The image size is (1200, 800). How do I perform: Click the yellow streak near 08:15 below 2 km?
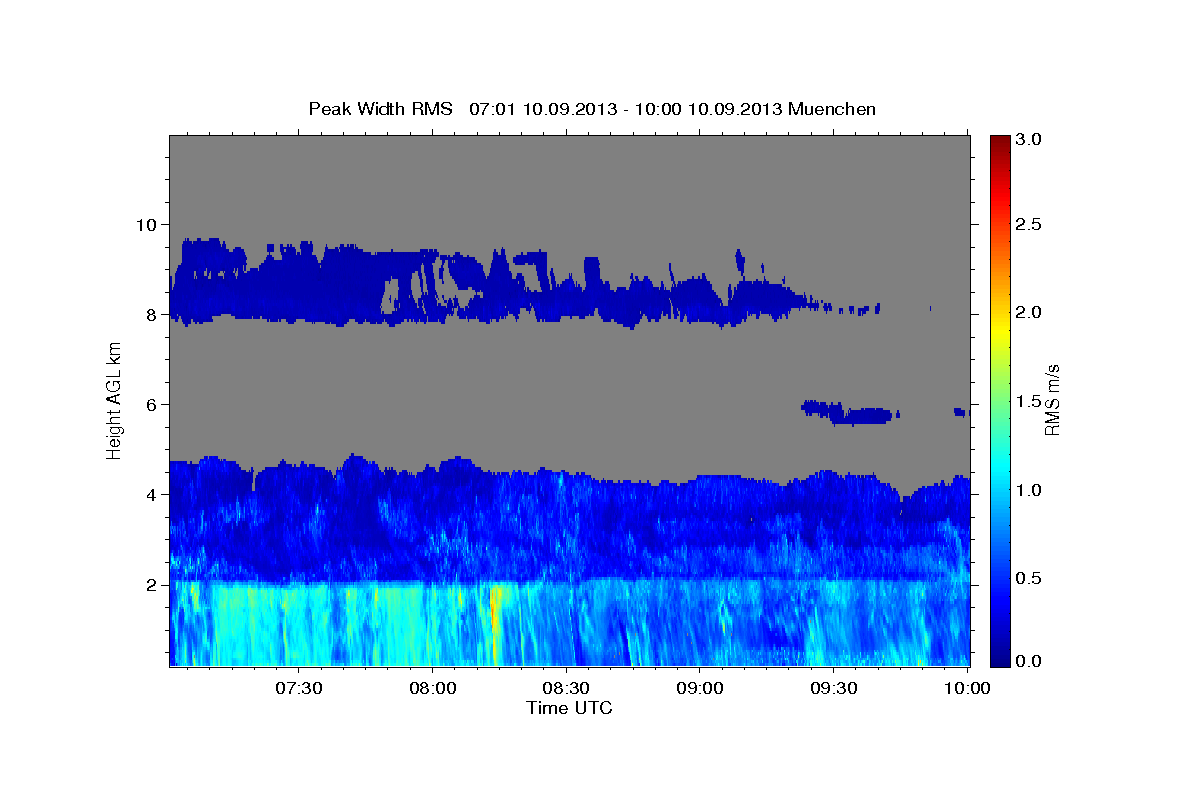pyautogui.click(x=494, y=622)
